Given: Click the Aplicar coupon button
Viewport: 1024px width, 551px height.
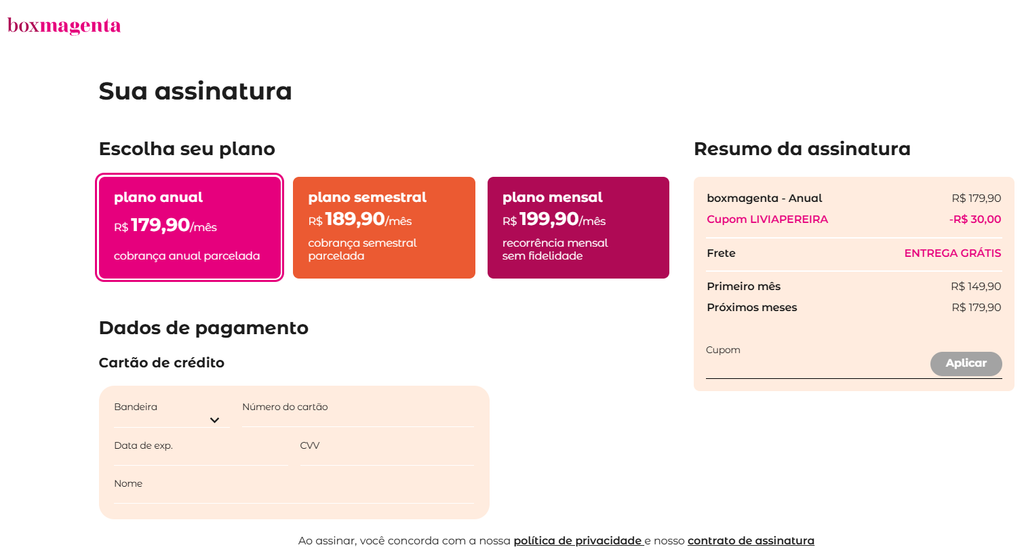Looking at the screenshot, I should pos(966,364).
